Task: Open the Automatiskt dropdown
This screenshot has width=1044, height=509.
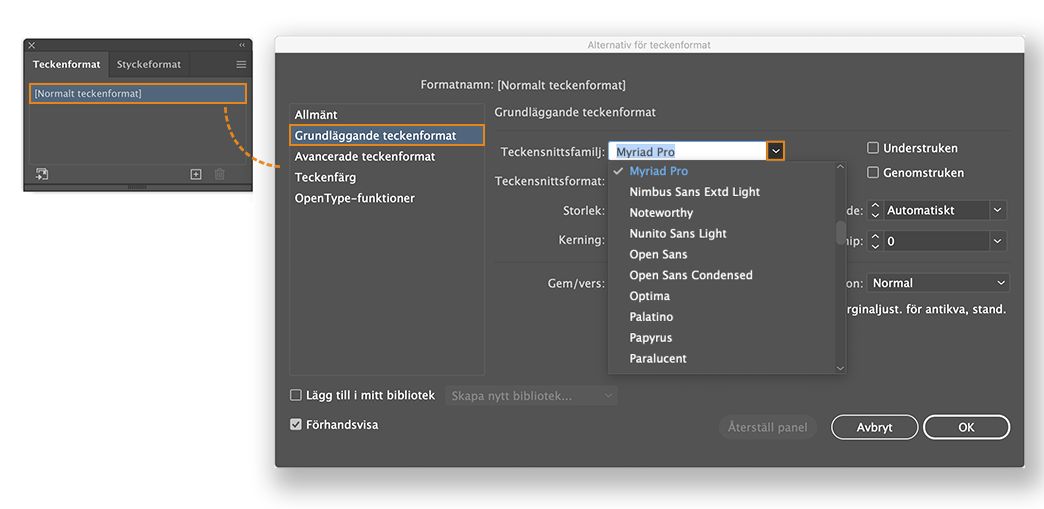Action: tap(997, 210)
